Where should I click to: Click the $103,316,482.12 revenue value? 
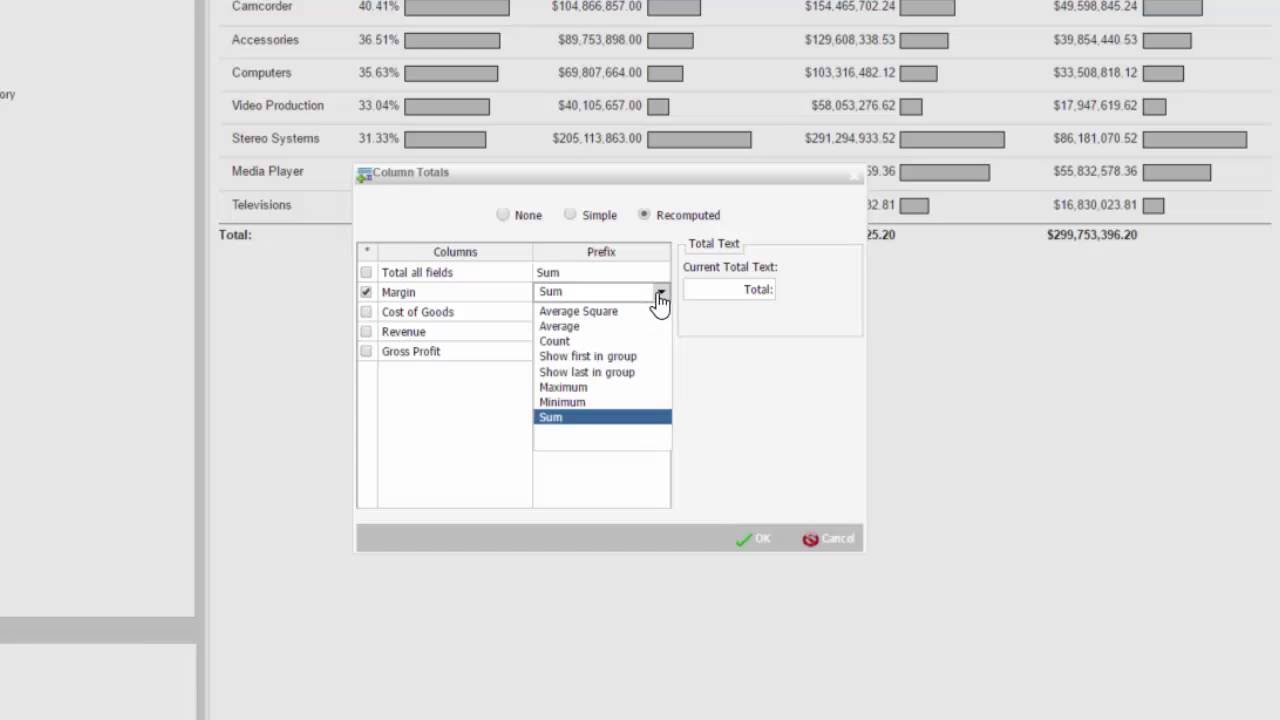tap(850, 73)
